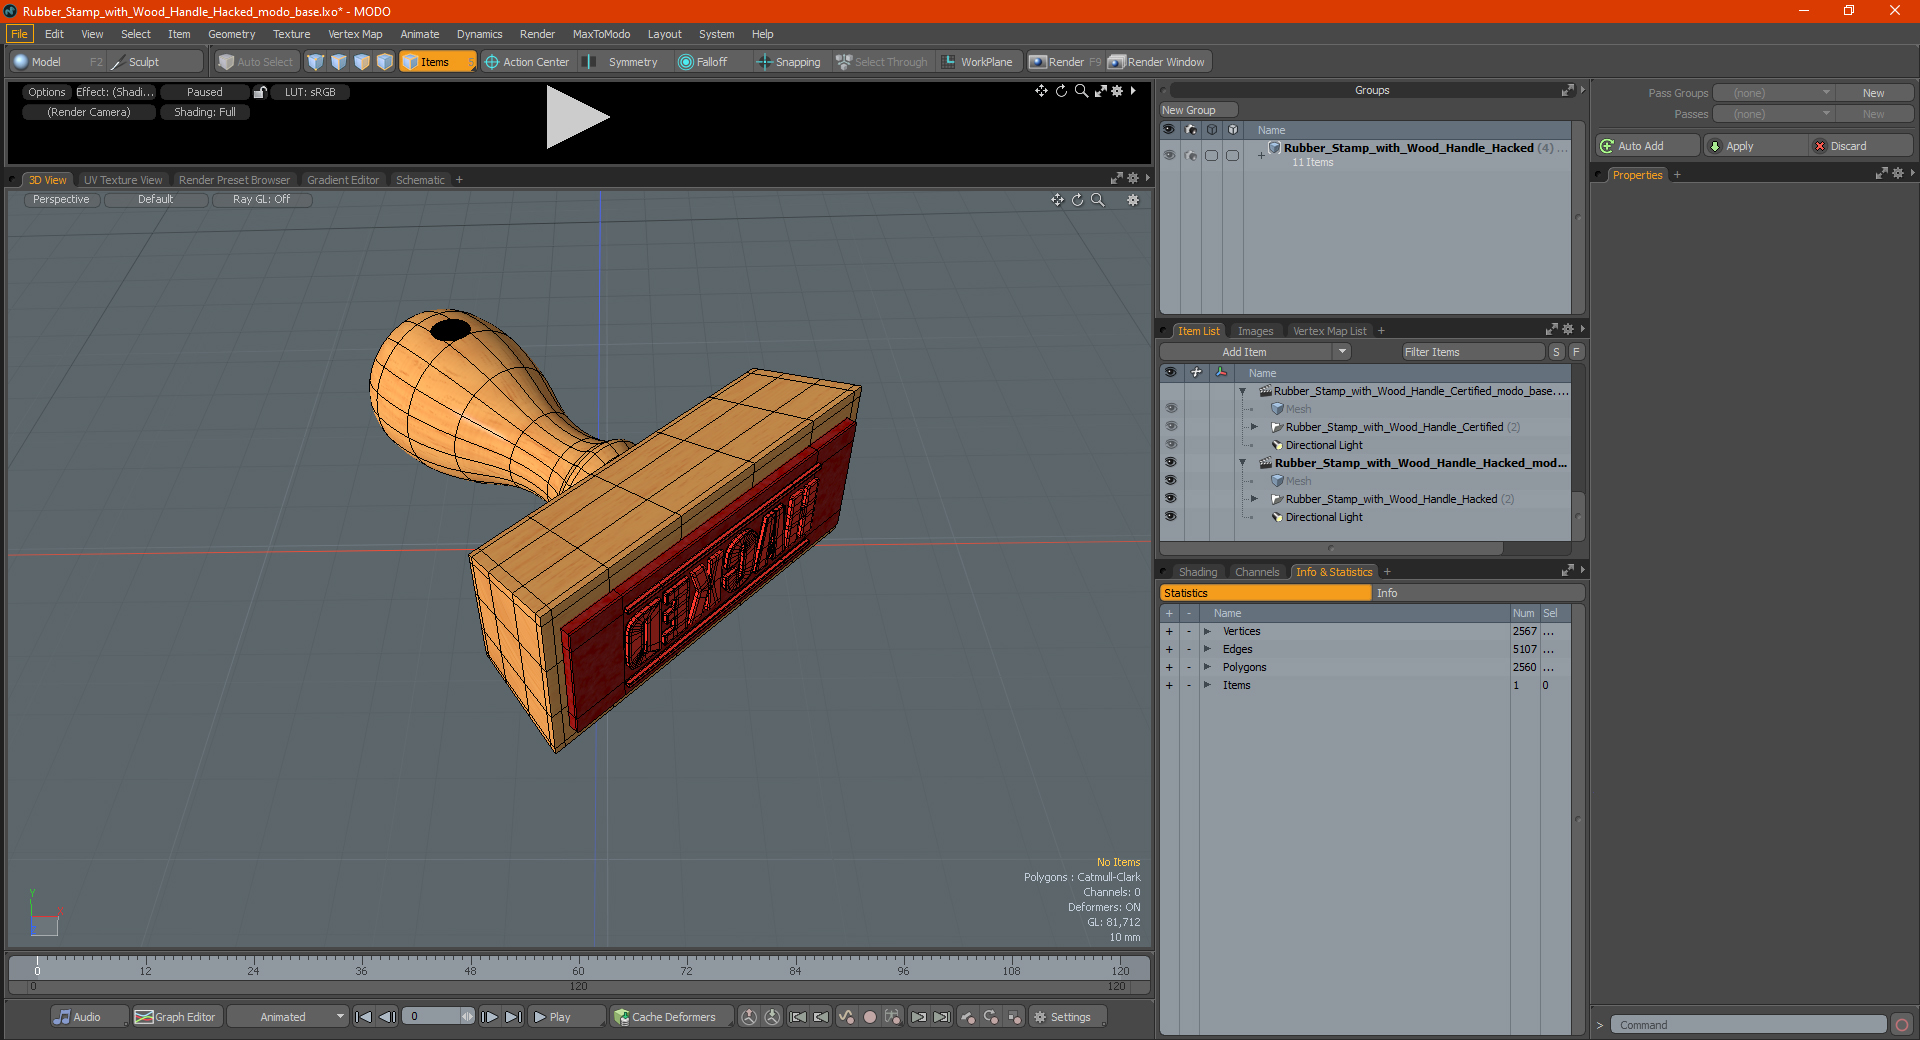This screenshot has width=1920, height=1040.
Task: Collapse Rubber_Stamp_with_Wood_Handle_Certified_modo_base scene
Action: tap(1243, 391)
